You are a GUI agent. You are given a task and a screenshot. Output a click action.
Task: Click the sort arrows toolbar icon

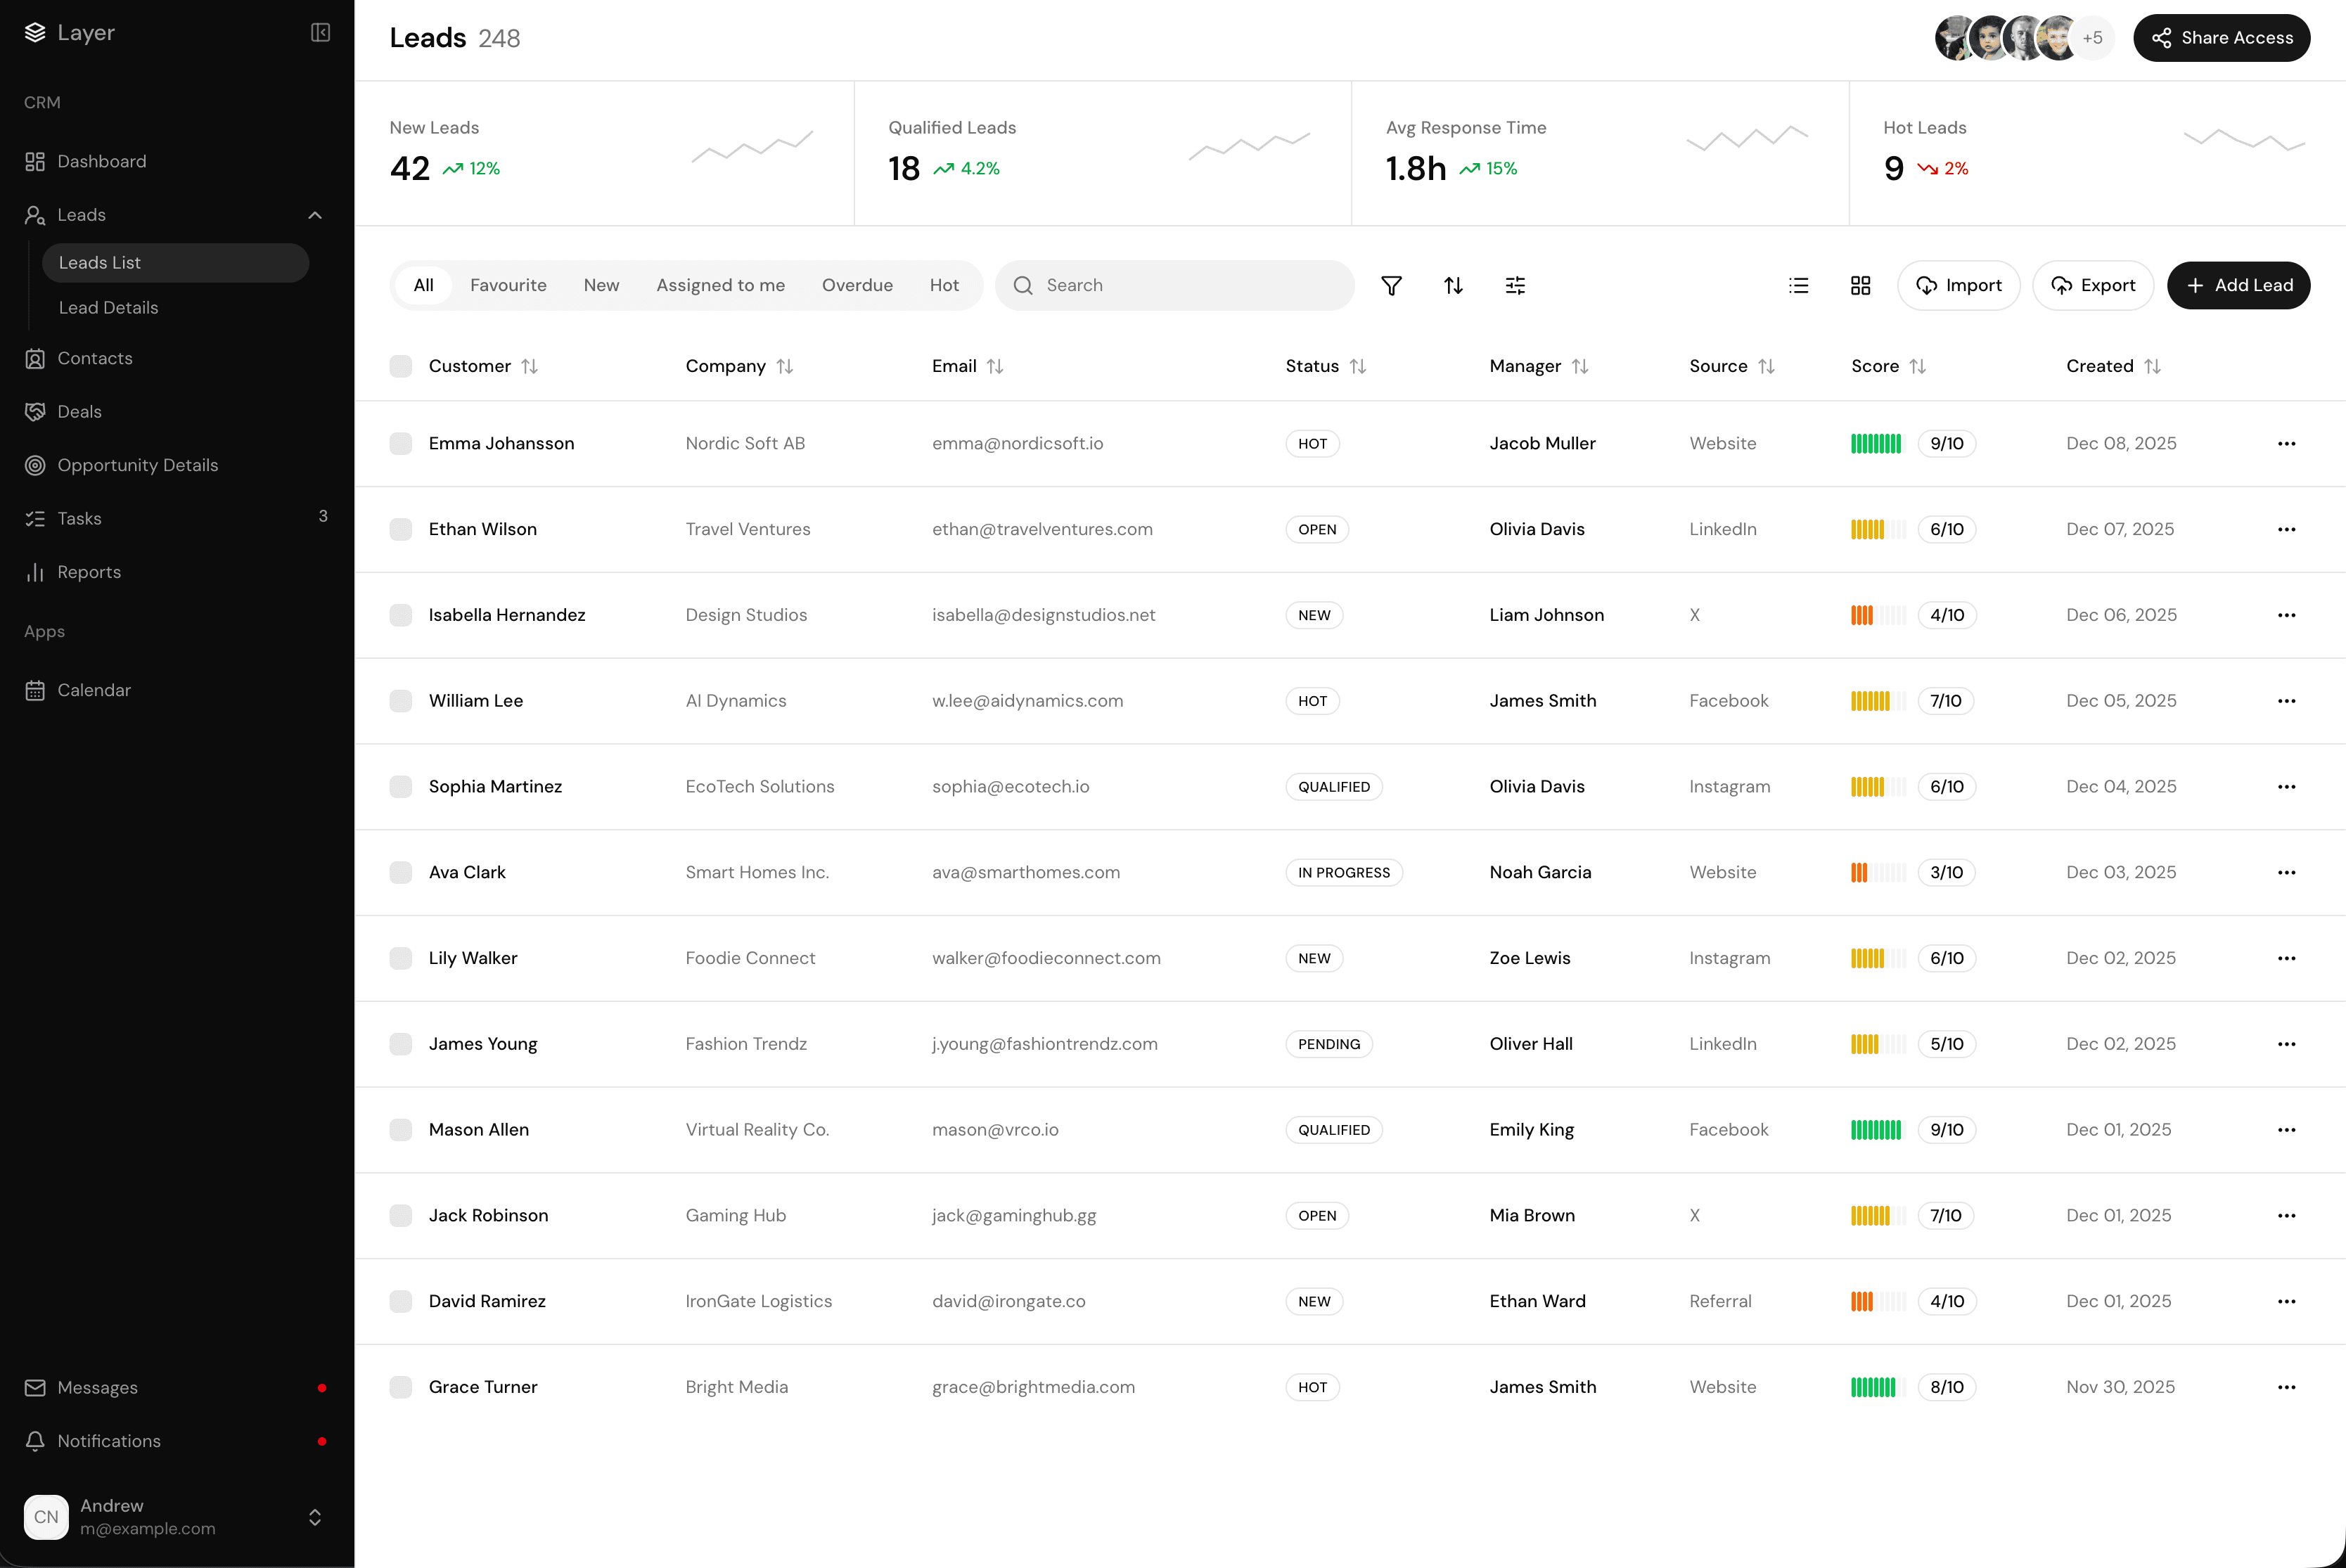coord(1453,286)
